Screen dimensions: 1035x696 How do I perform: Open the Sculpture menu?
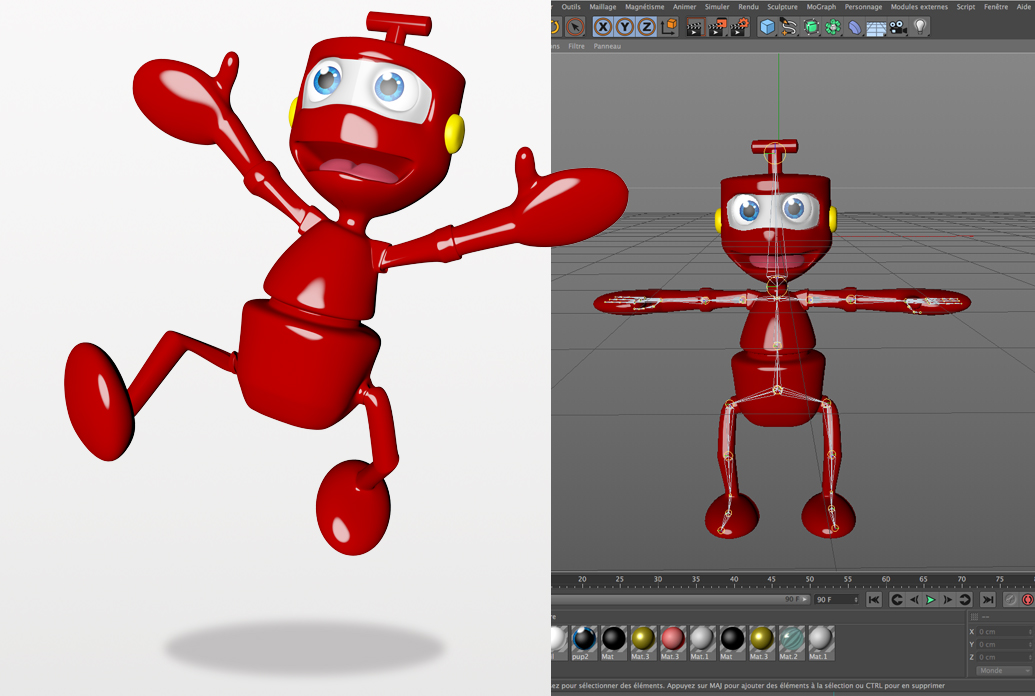[x=782, y=7]
